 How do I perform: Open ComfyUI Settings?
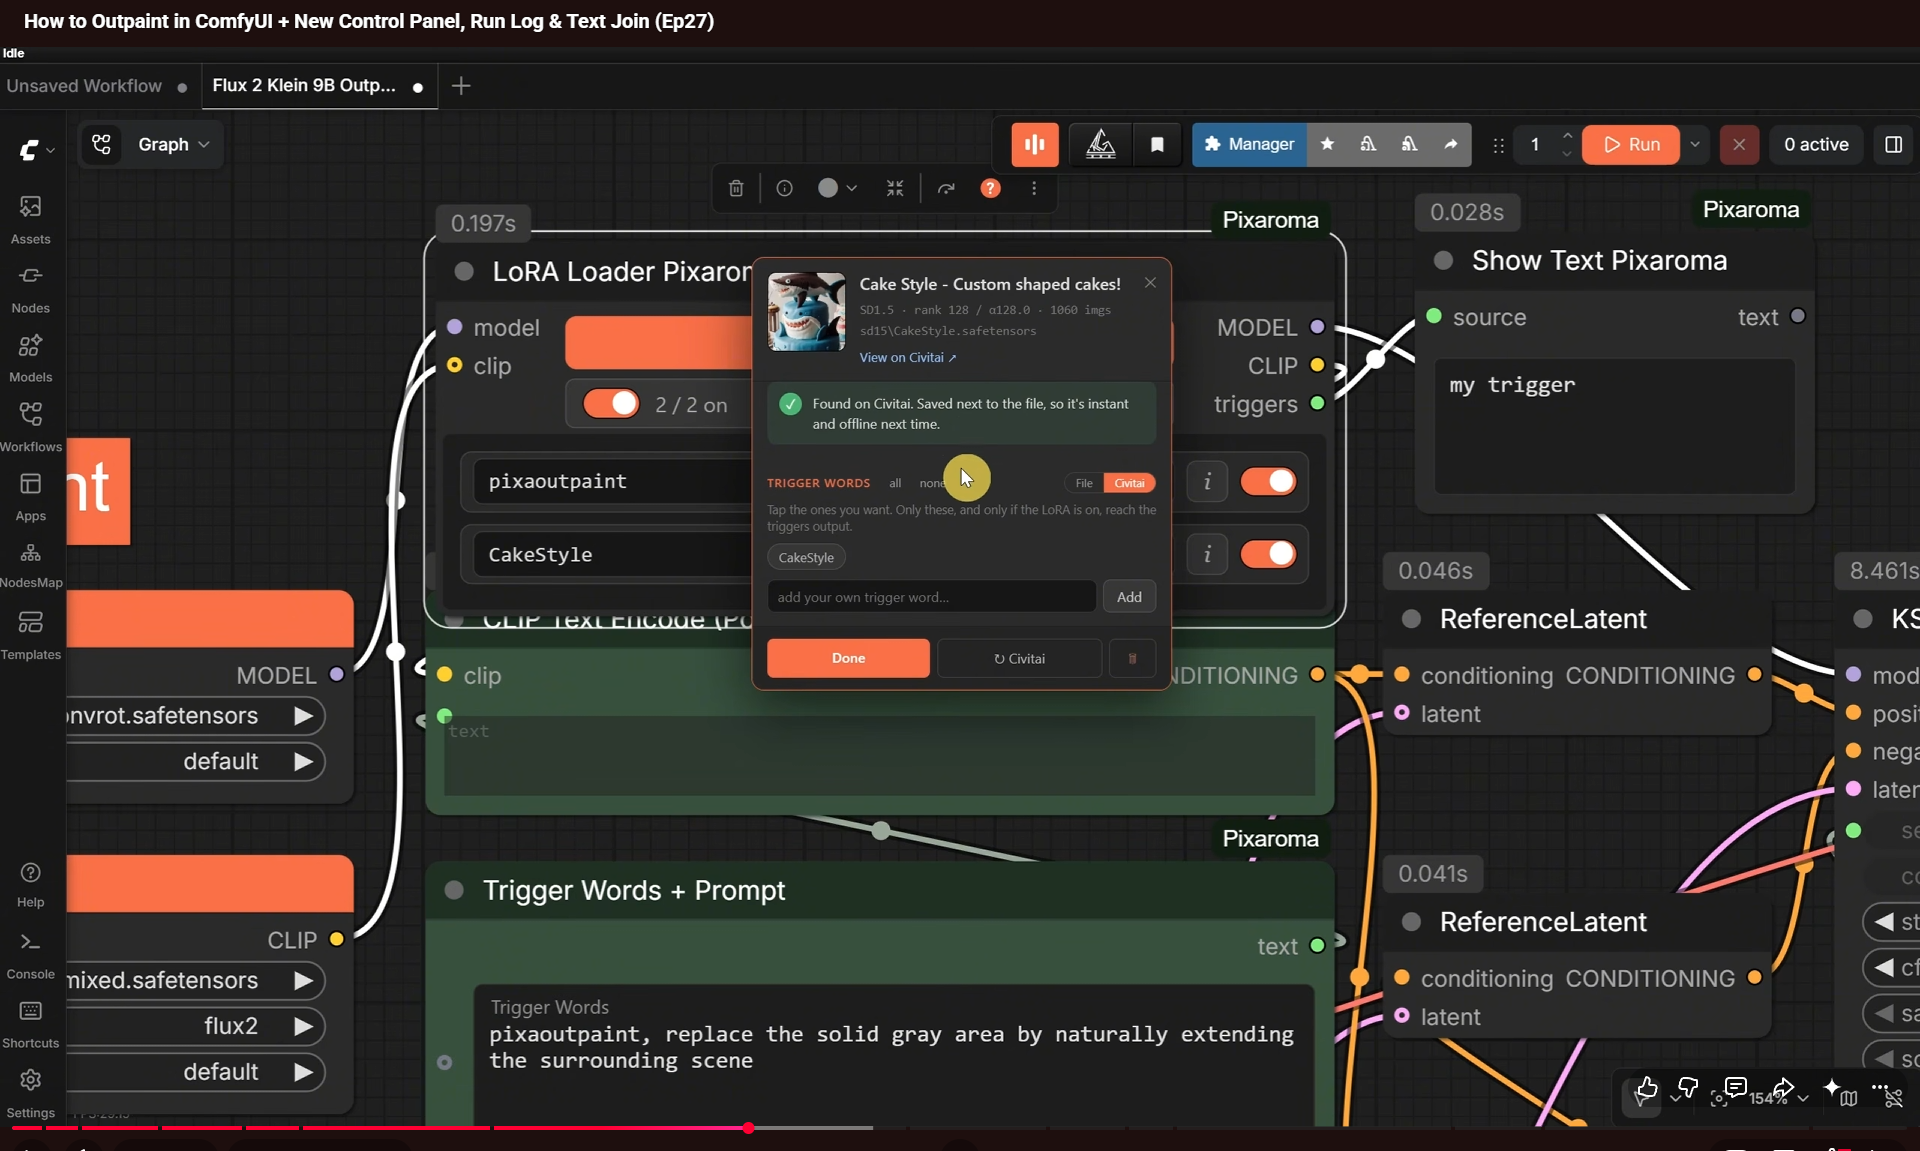(x=31, y=1093)
